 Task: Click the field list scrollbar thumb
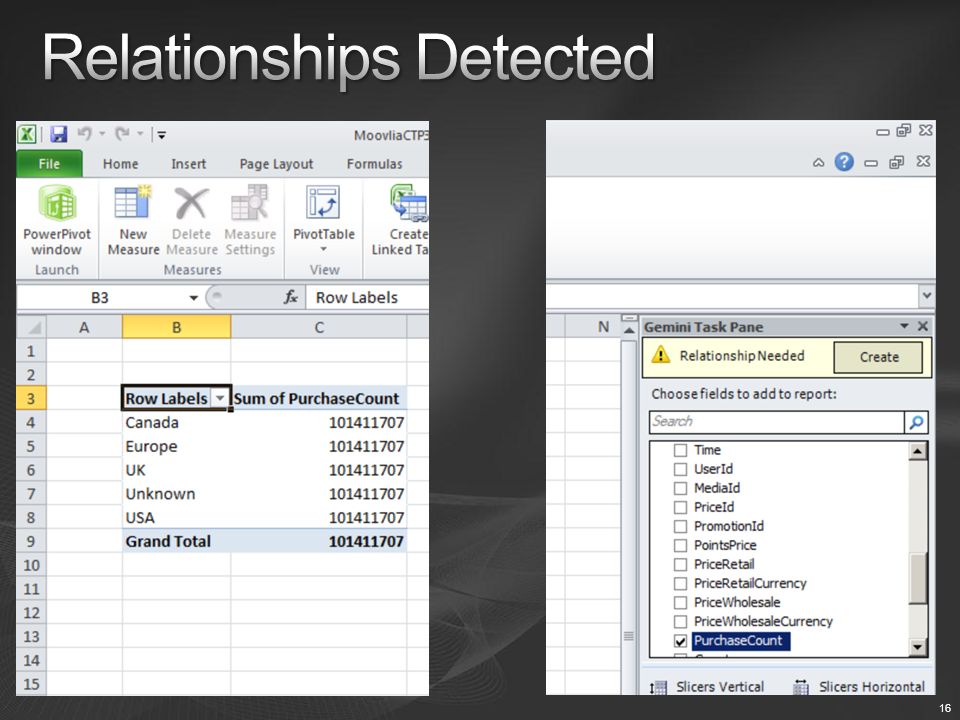(x=918, y=578)
